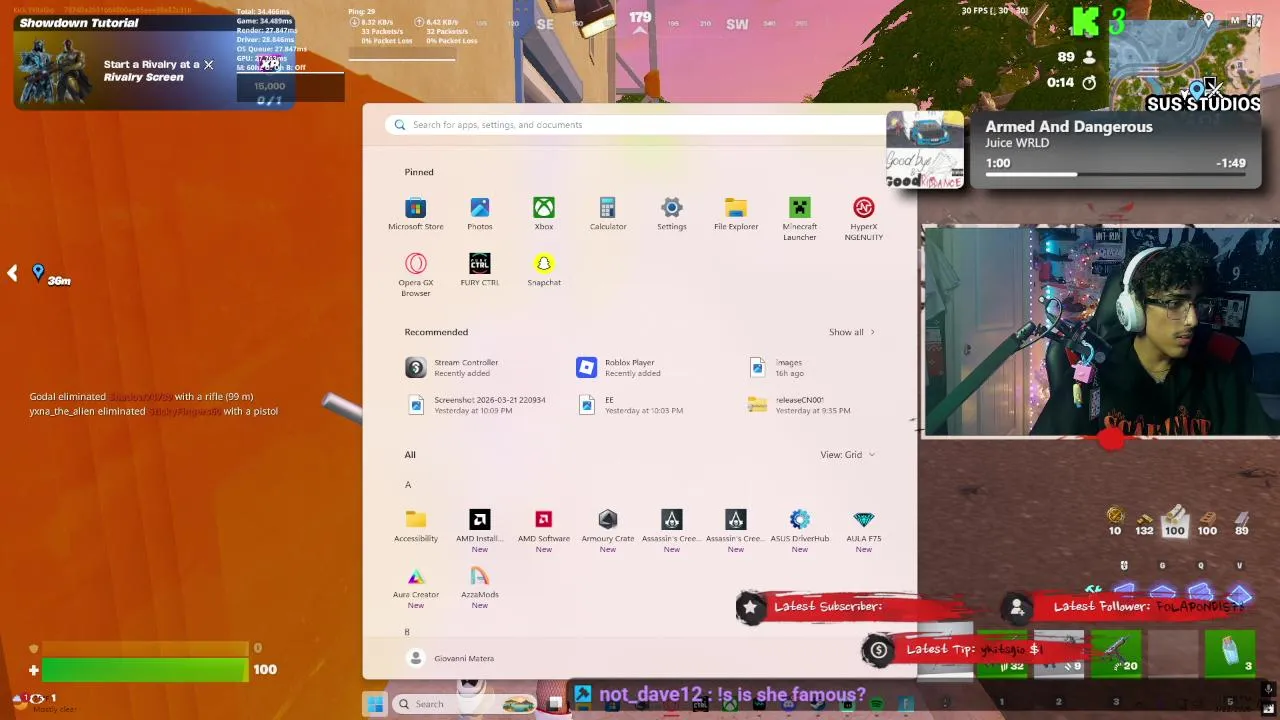The width and height of the screenshot is (1280, 720).
Task: Seek the Armed And Dangerous progress bar
Action: point(1115,175)
